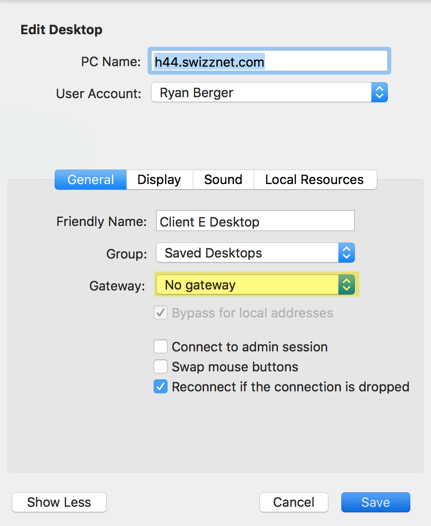Viewport: 431px width, 526px height.
Task: Click the Cancel button
Action: point(294,502)
